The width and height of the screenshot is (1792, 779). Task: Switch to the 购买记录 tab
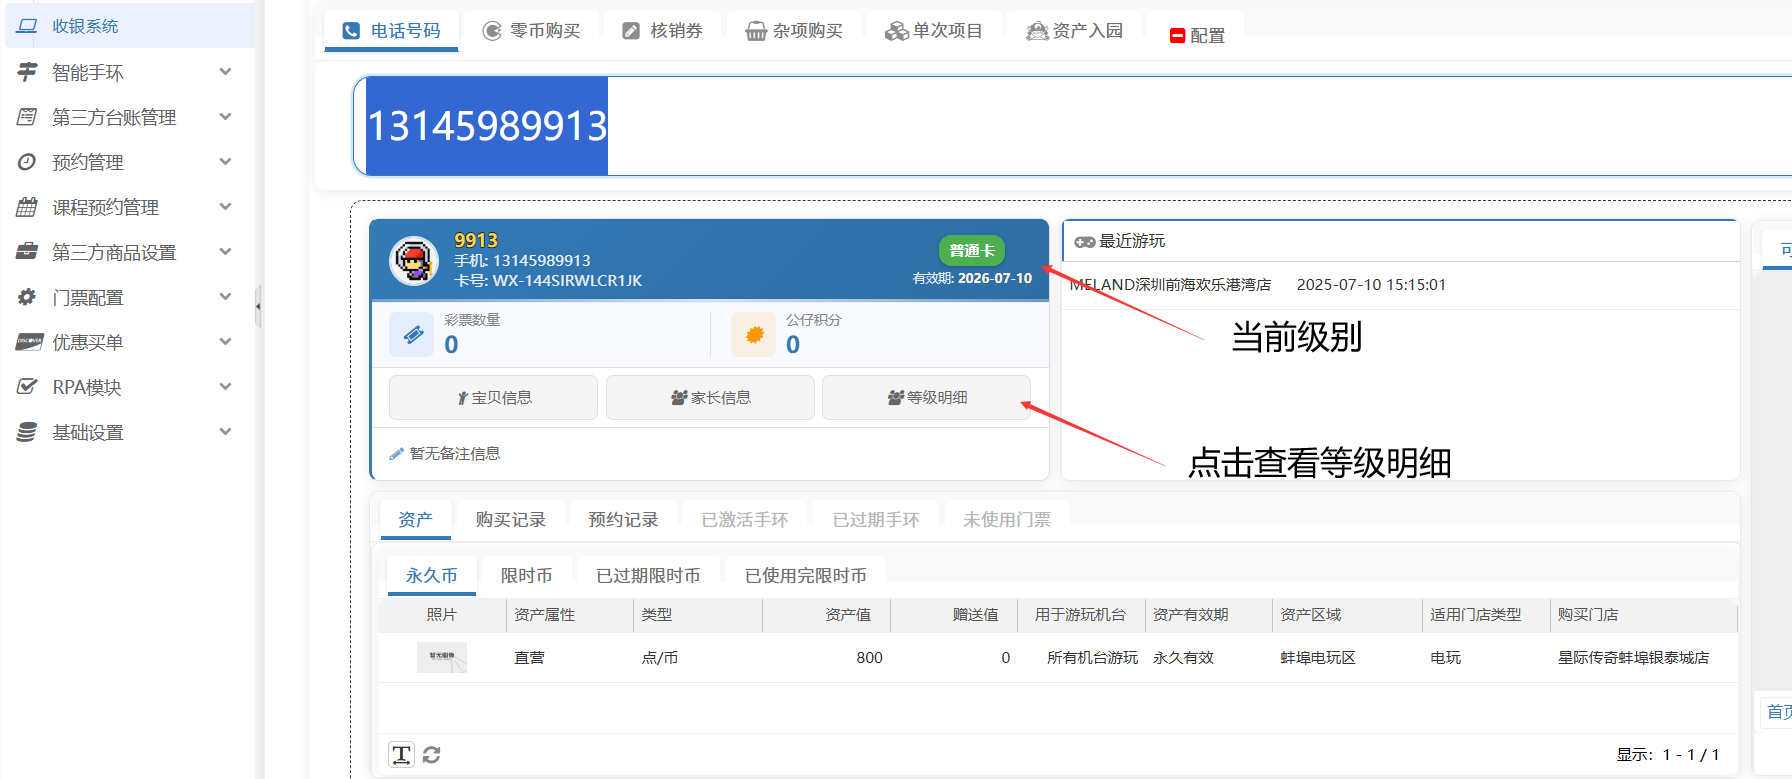pos(510,520)
